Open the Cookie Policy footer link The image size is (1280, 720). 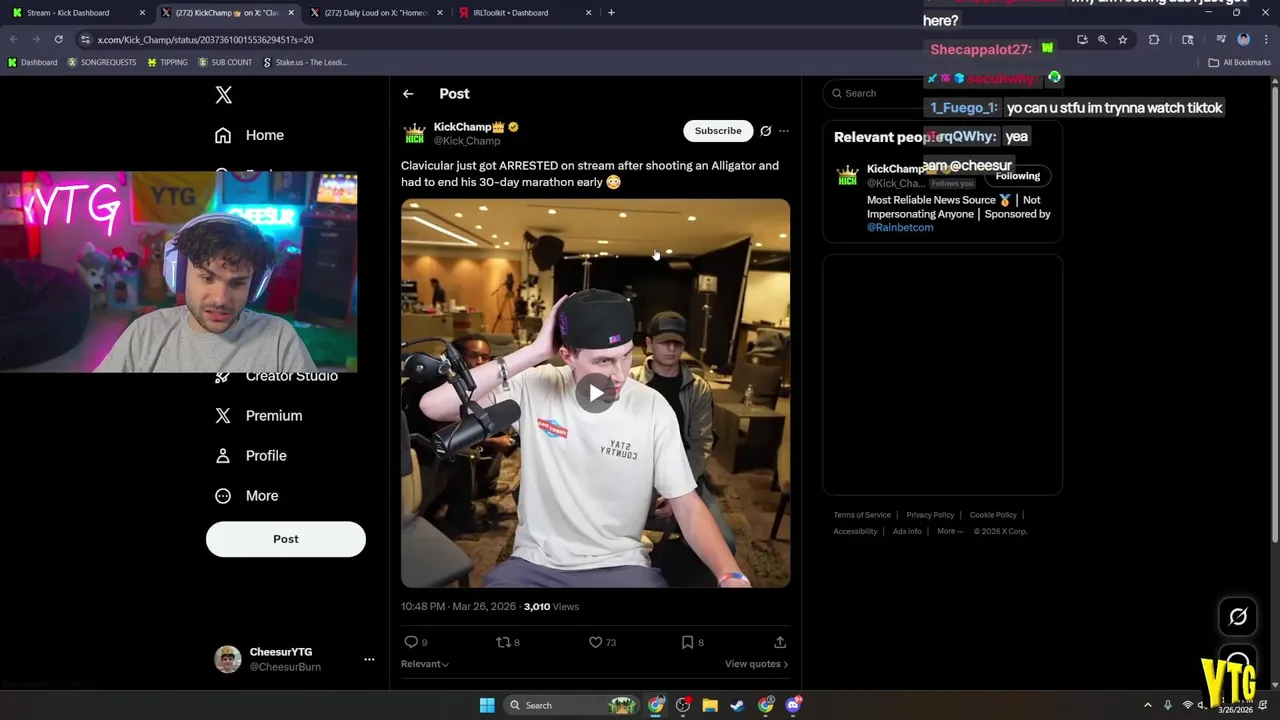pos(993,515)
